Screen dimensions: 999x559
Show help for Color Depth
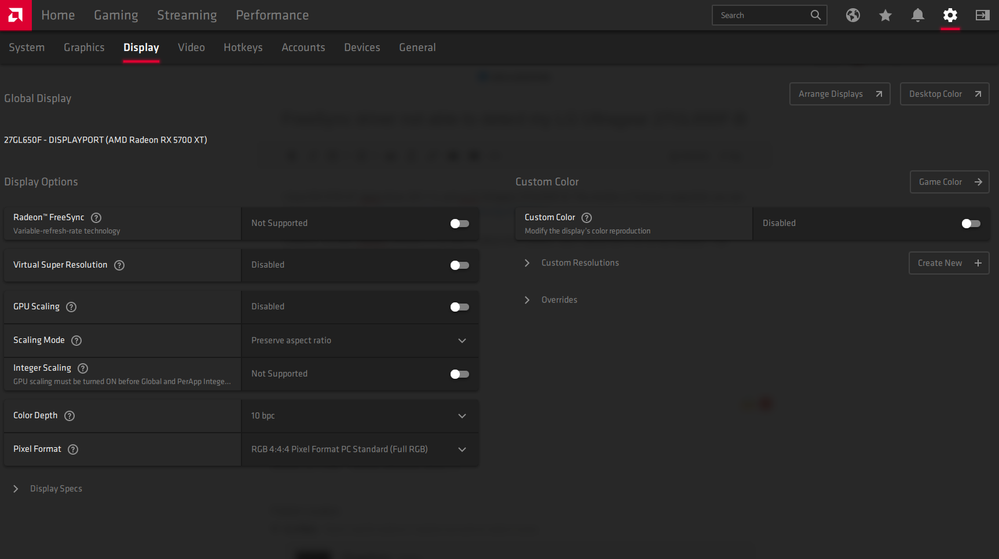(69, 416)
